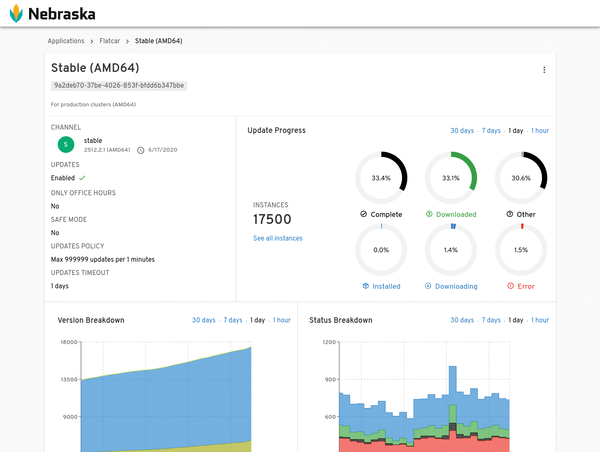The height and width of the screenshot is (452, 600).
Task: Click the clock icon beside 6/17/2020
Action: 140,150
